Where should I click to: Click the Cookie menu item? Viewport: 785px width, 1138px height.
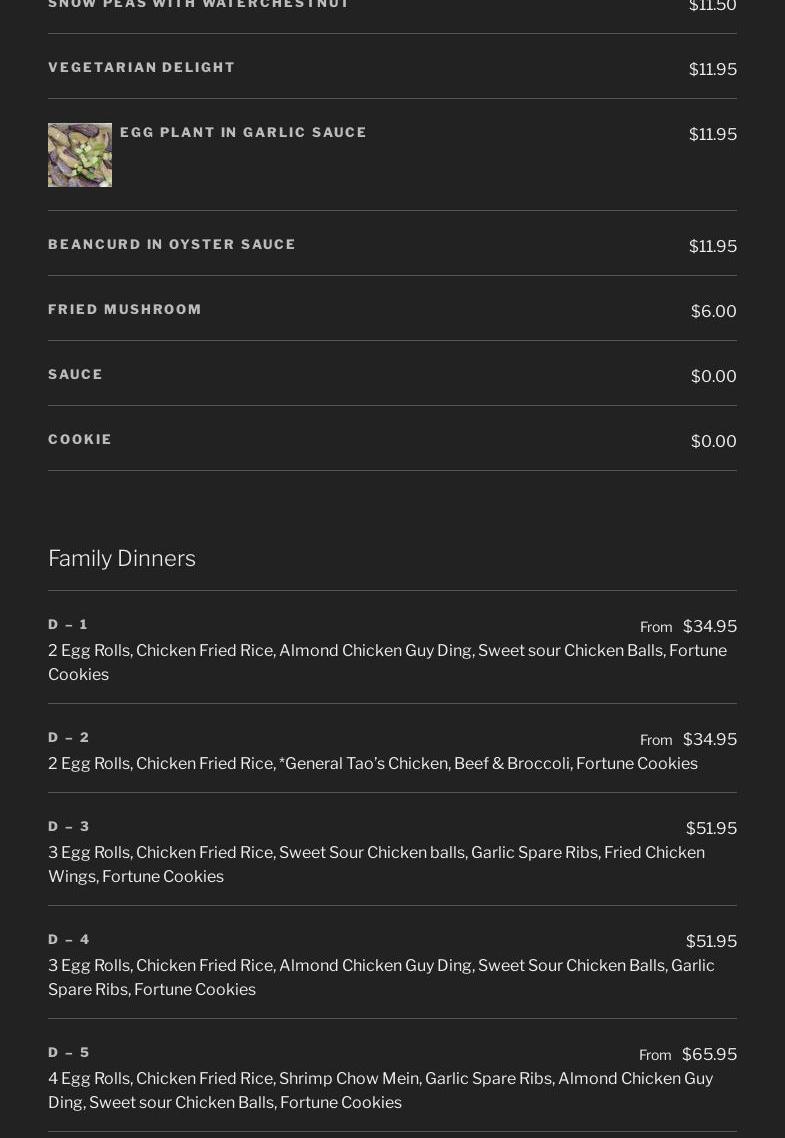tap(80, 439)
